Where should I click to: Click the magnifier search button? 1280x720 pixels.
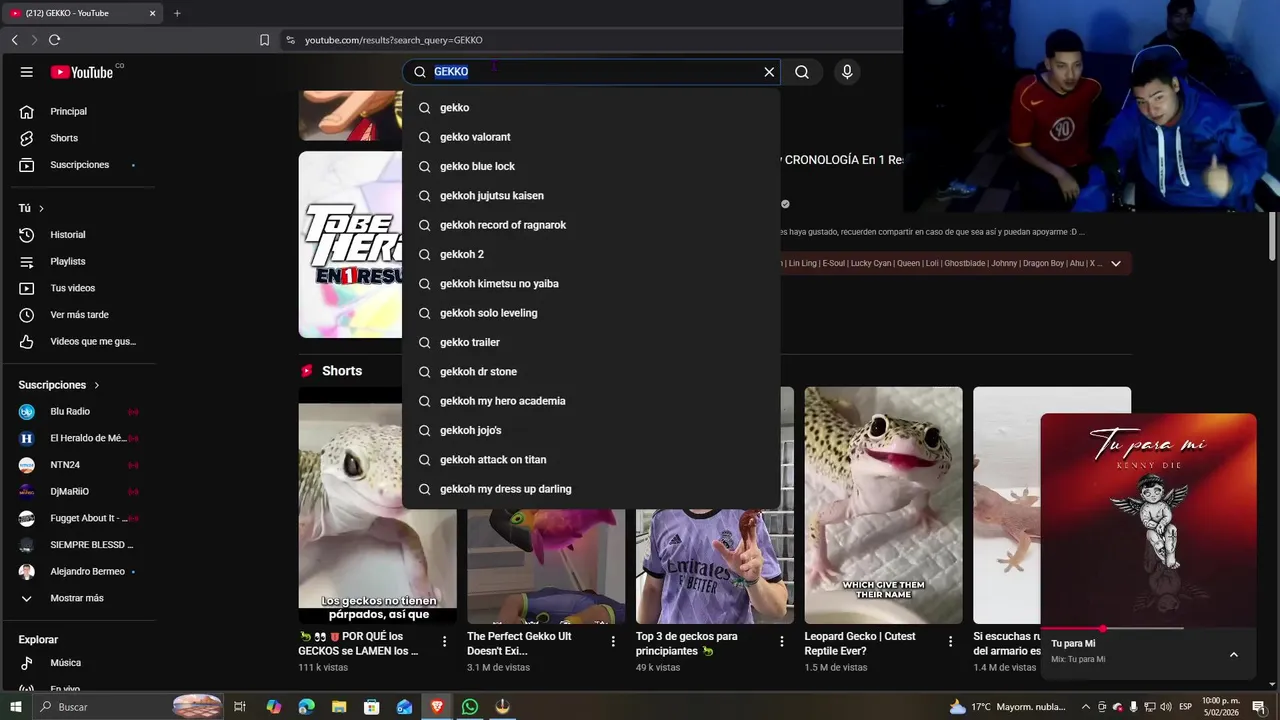(x=802, y=72)
